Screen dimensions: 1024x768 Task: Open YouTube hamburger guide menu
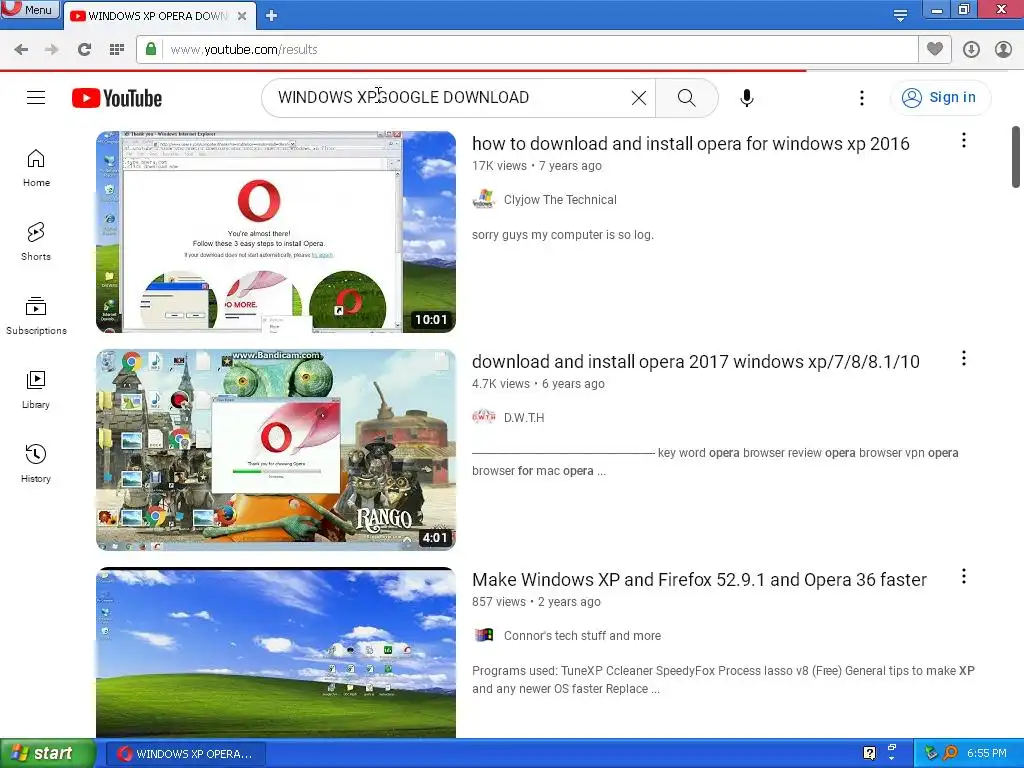click(x=36, y=98)
